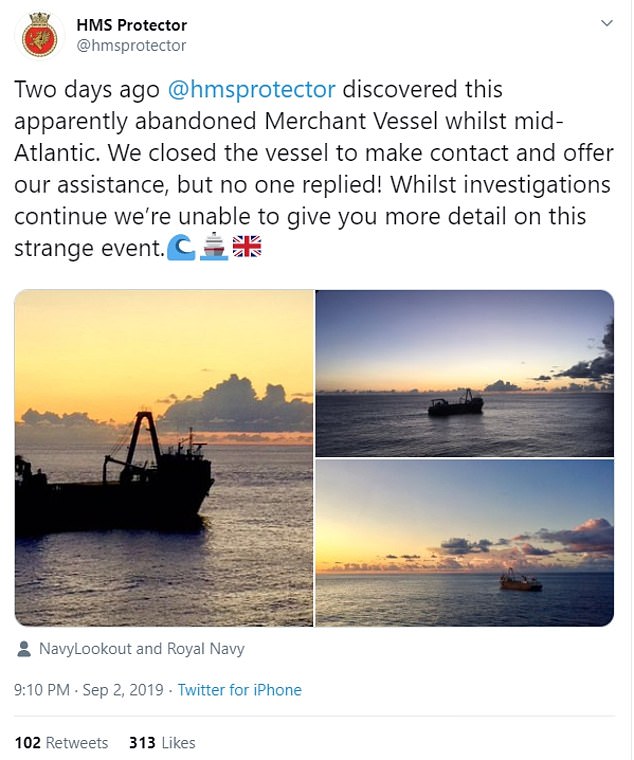
Task: Click the wave emoji in the tweet
Action: point(180,245)
